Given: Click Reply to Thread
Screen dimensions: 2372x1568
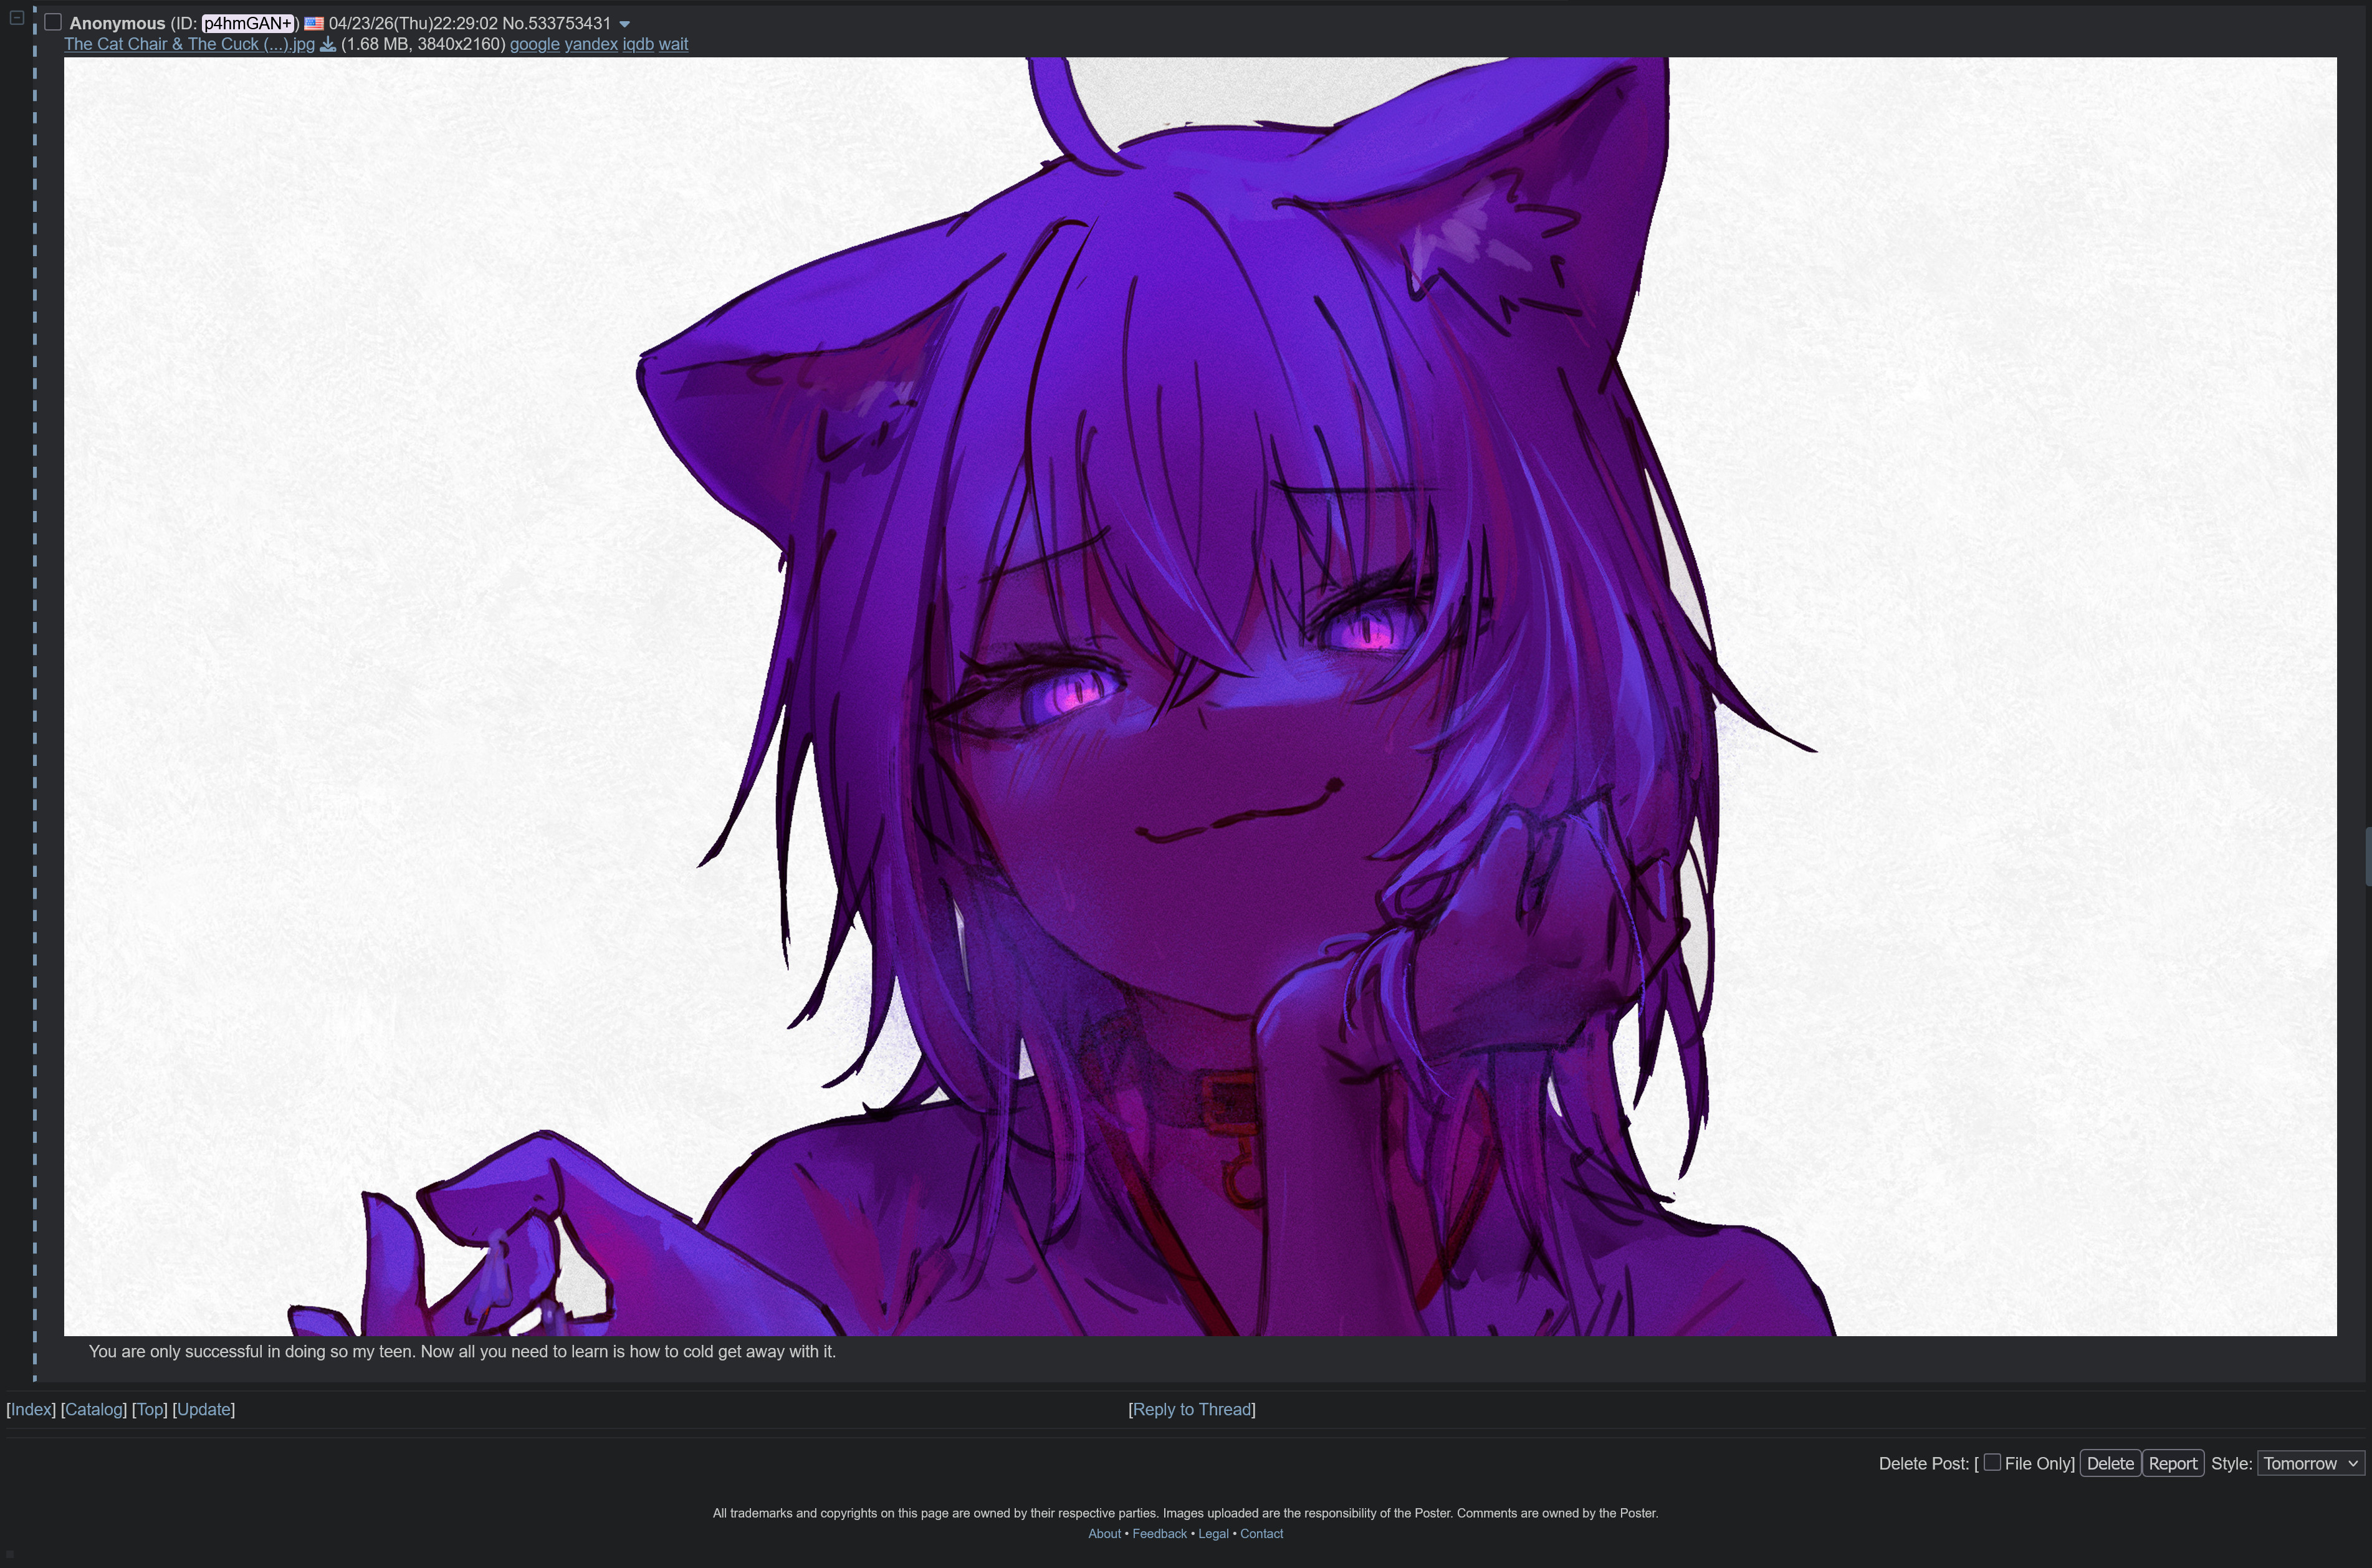Looking at the screenshot, I should coord(1191,1409).
